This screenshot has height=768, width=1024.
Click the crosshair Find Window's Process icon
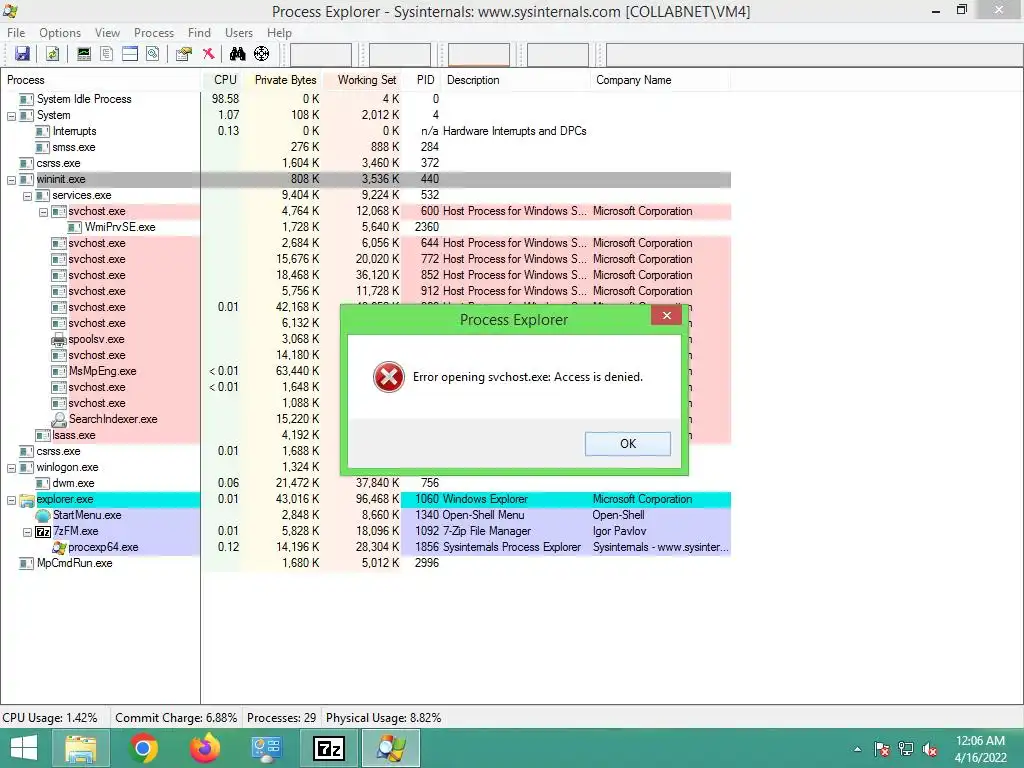(x=261, y=54)
